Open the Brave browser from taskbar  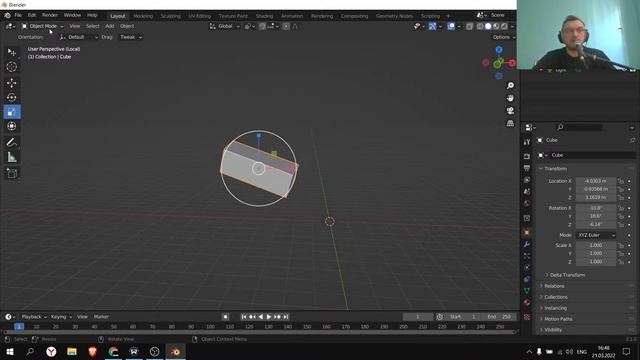(93, 351)
